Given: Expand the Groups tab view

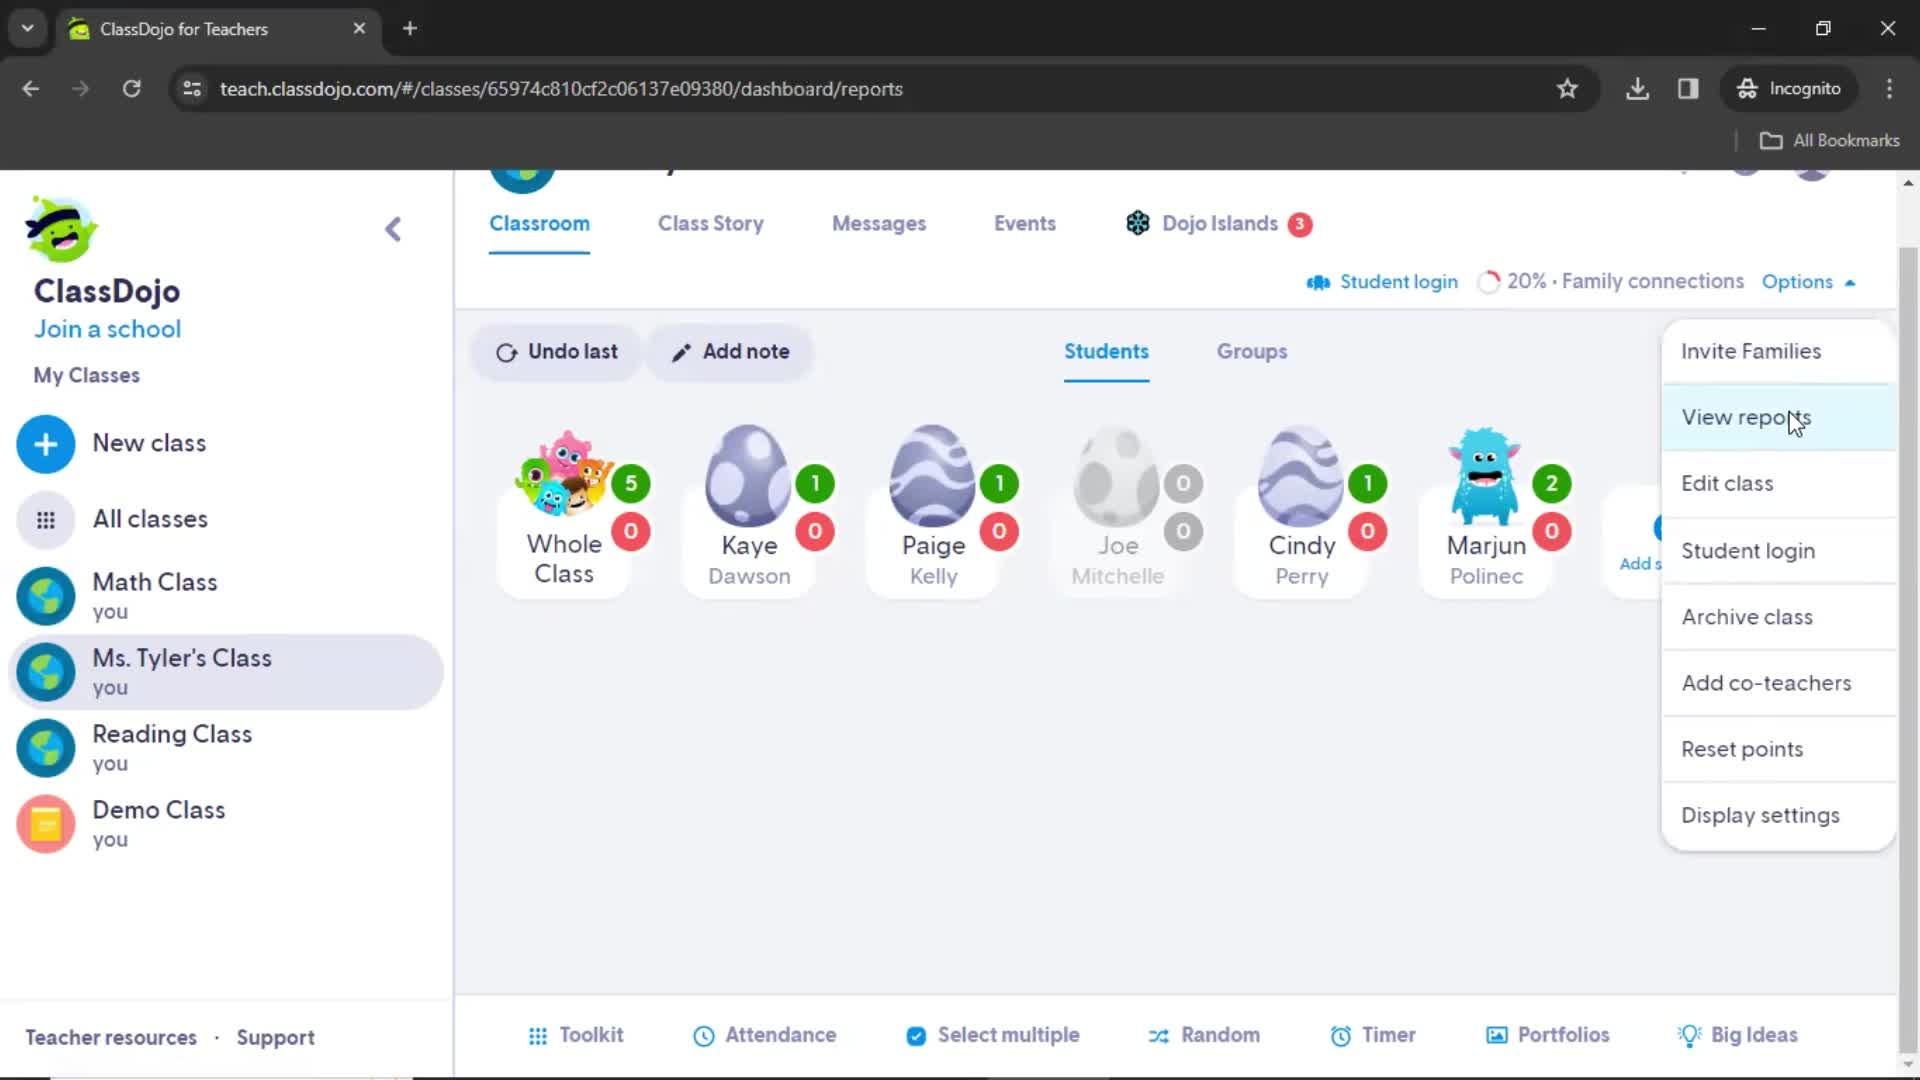Looking at the screenshot, I should click(x=1250, y=351).
